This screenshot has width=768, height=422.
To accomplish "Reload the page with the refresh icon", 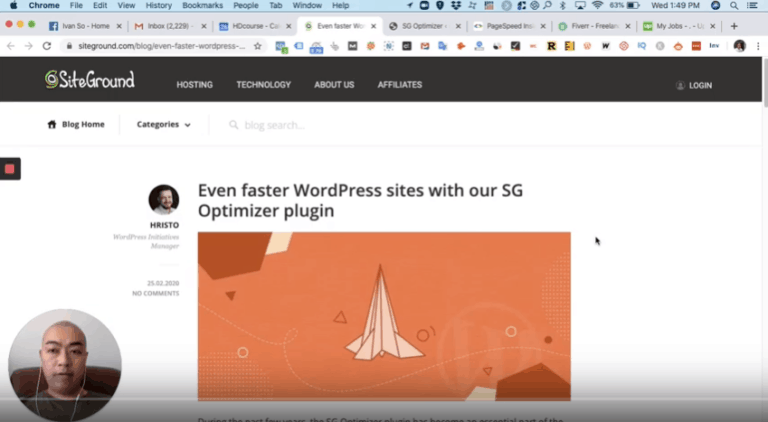I will click(x=46, y=46).
